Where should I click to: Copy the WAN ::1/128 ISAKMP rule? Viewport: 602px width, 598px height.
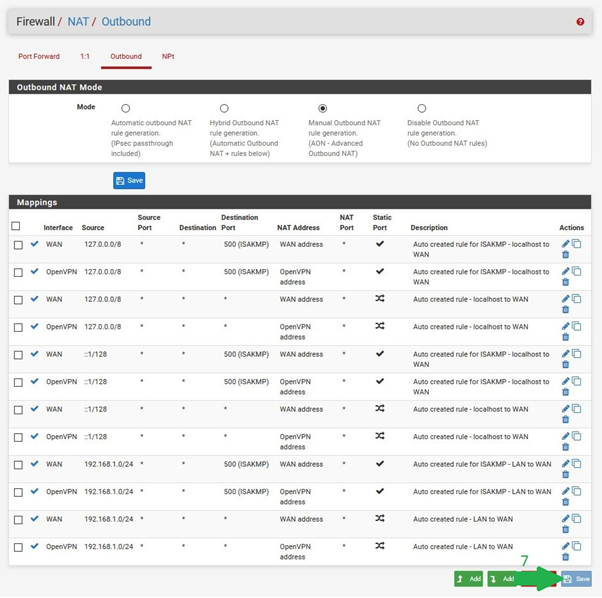click(x=577, y=354)
